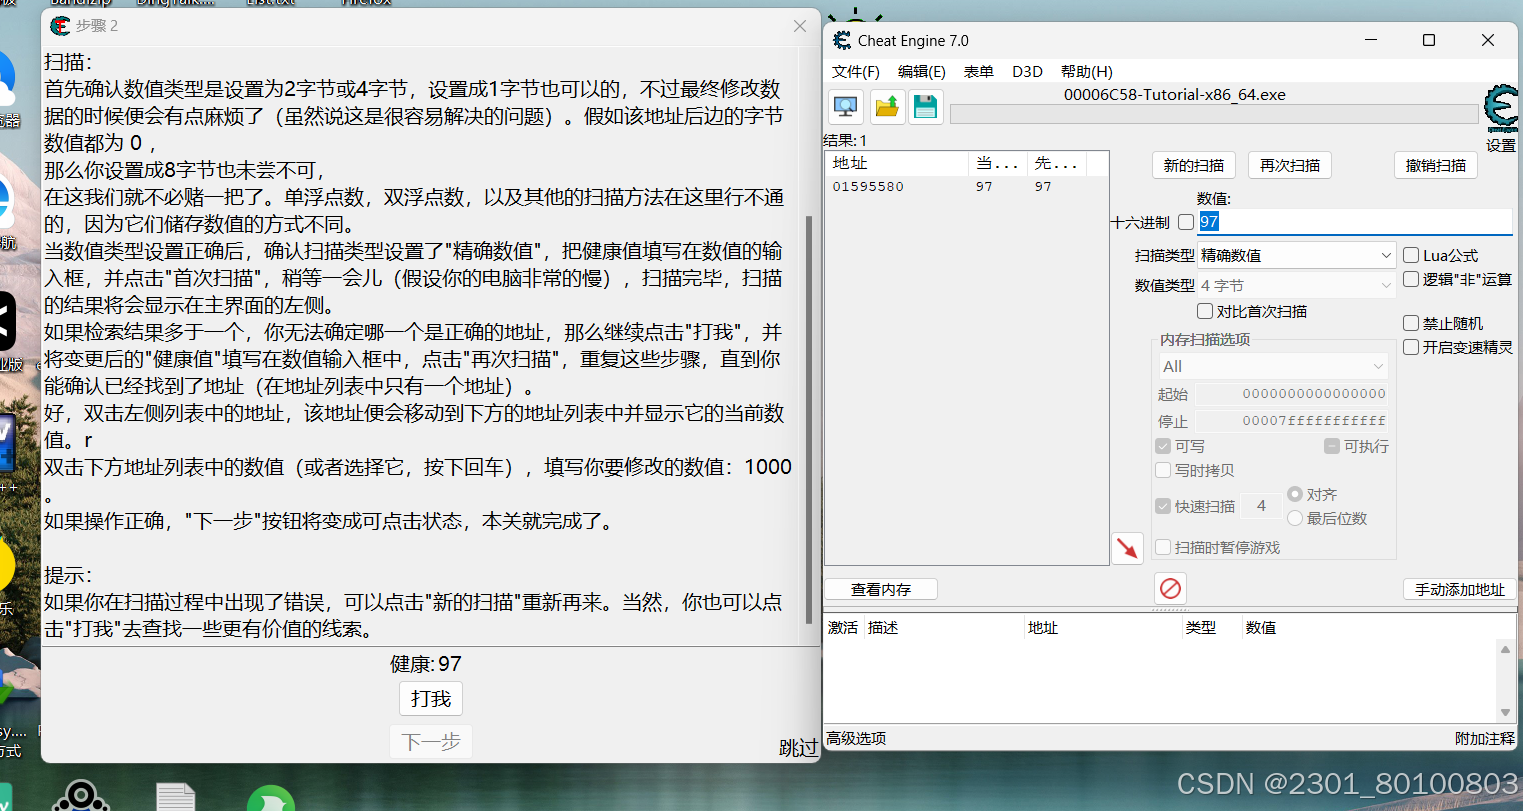Enable the speedhack checkbox
This screenshot has width=1523, height=811.
(1411, 347)
